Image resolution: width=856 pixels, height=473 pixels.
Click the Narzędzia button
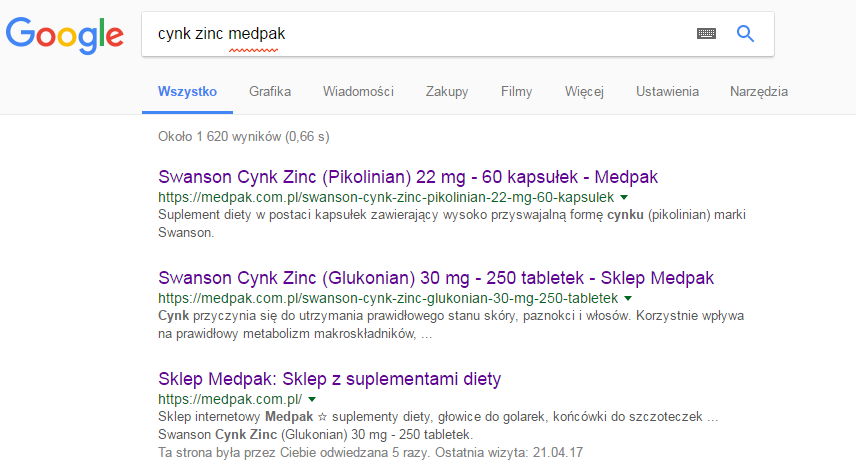(759, 92)
